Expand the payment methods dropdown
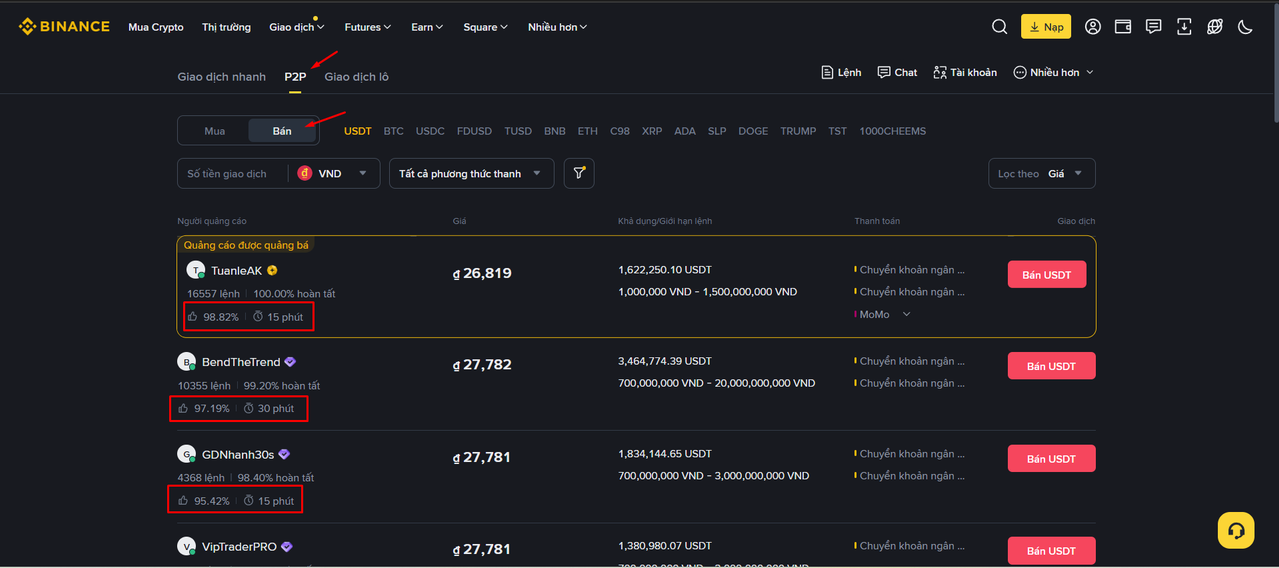 tap(471, 173)
